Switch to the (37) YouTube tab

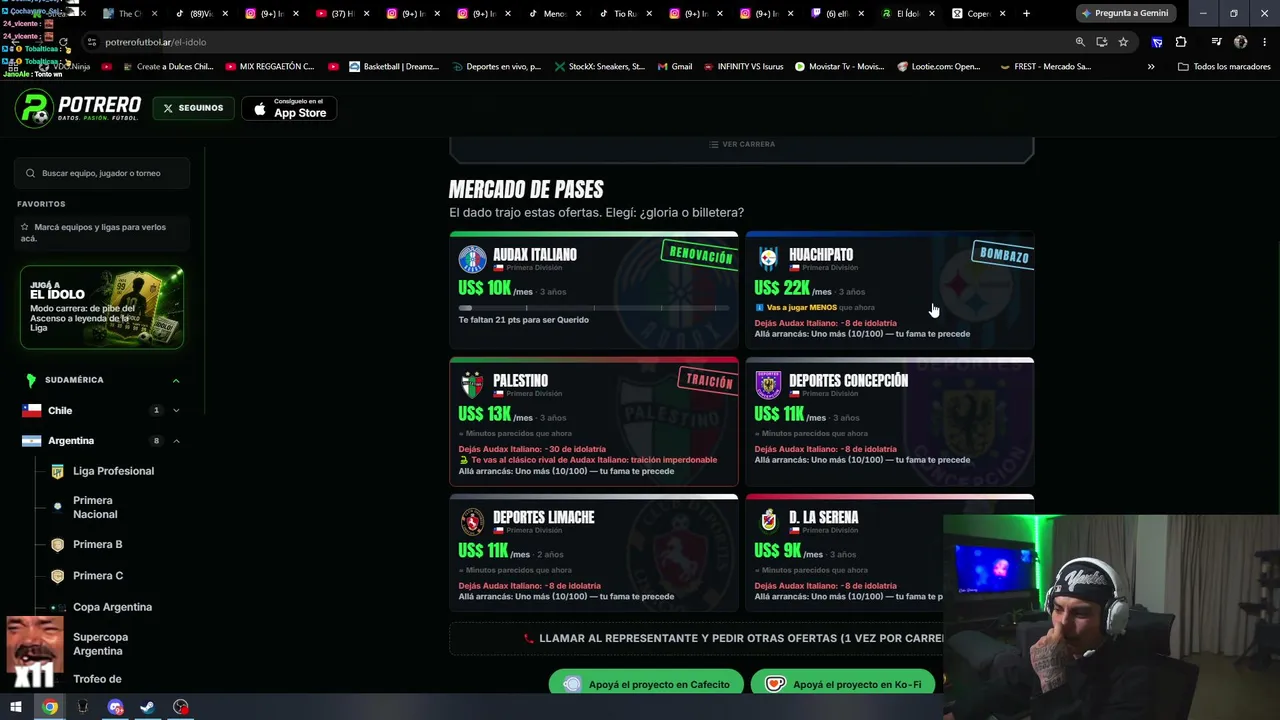tap(343, 14)
